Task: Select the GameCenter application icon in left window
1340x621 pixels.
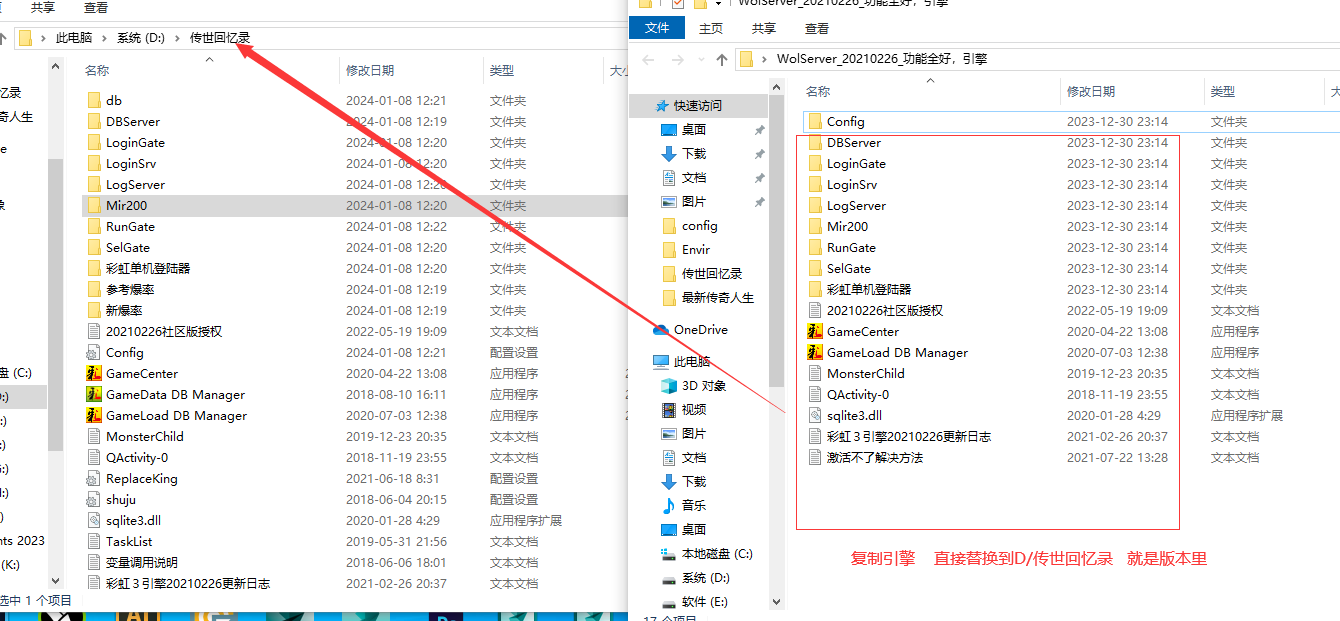Action: (x=94, y=373)
